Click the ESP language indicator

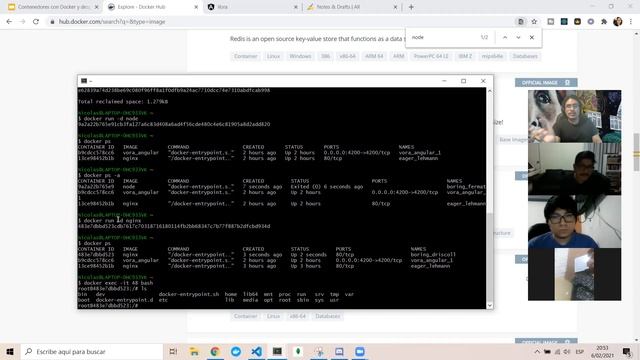point(579,351)
